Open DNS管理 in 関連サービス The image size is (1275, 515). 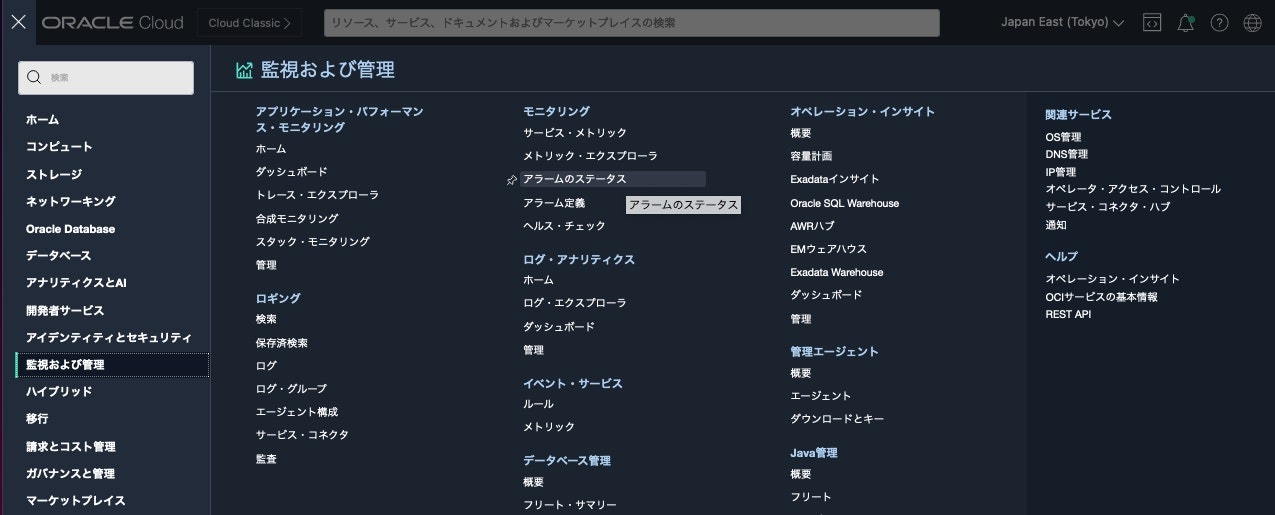(x=1066, y=154)
